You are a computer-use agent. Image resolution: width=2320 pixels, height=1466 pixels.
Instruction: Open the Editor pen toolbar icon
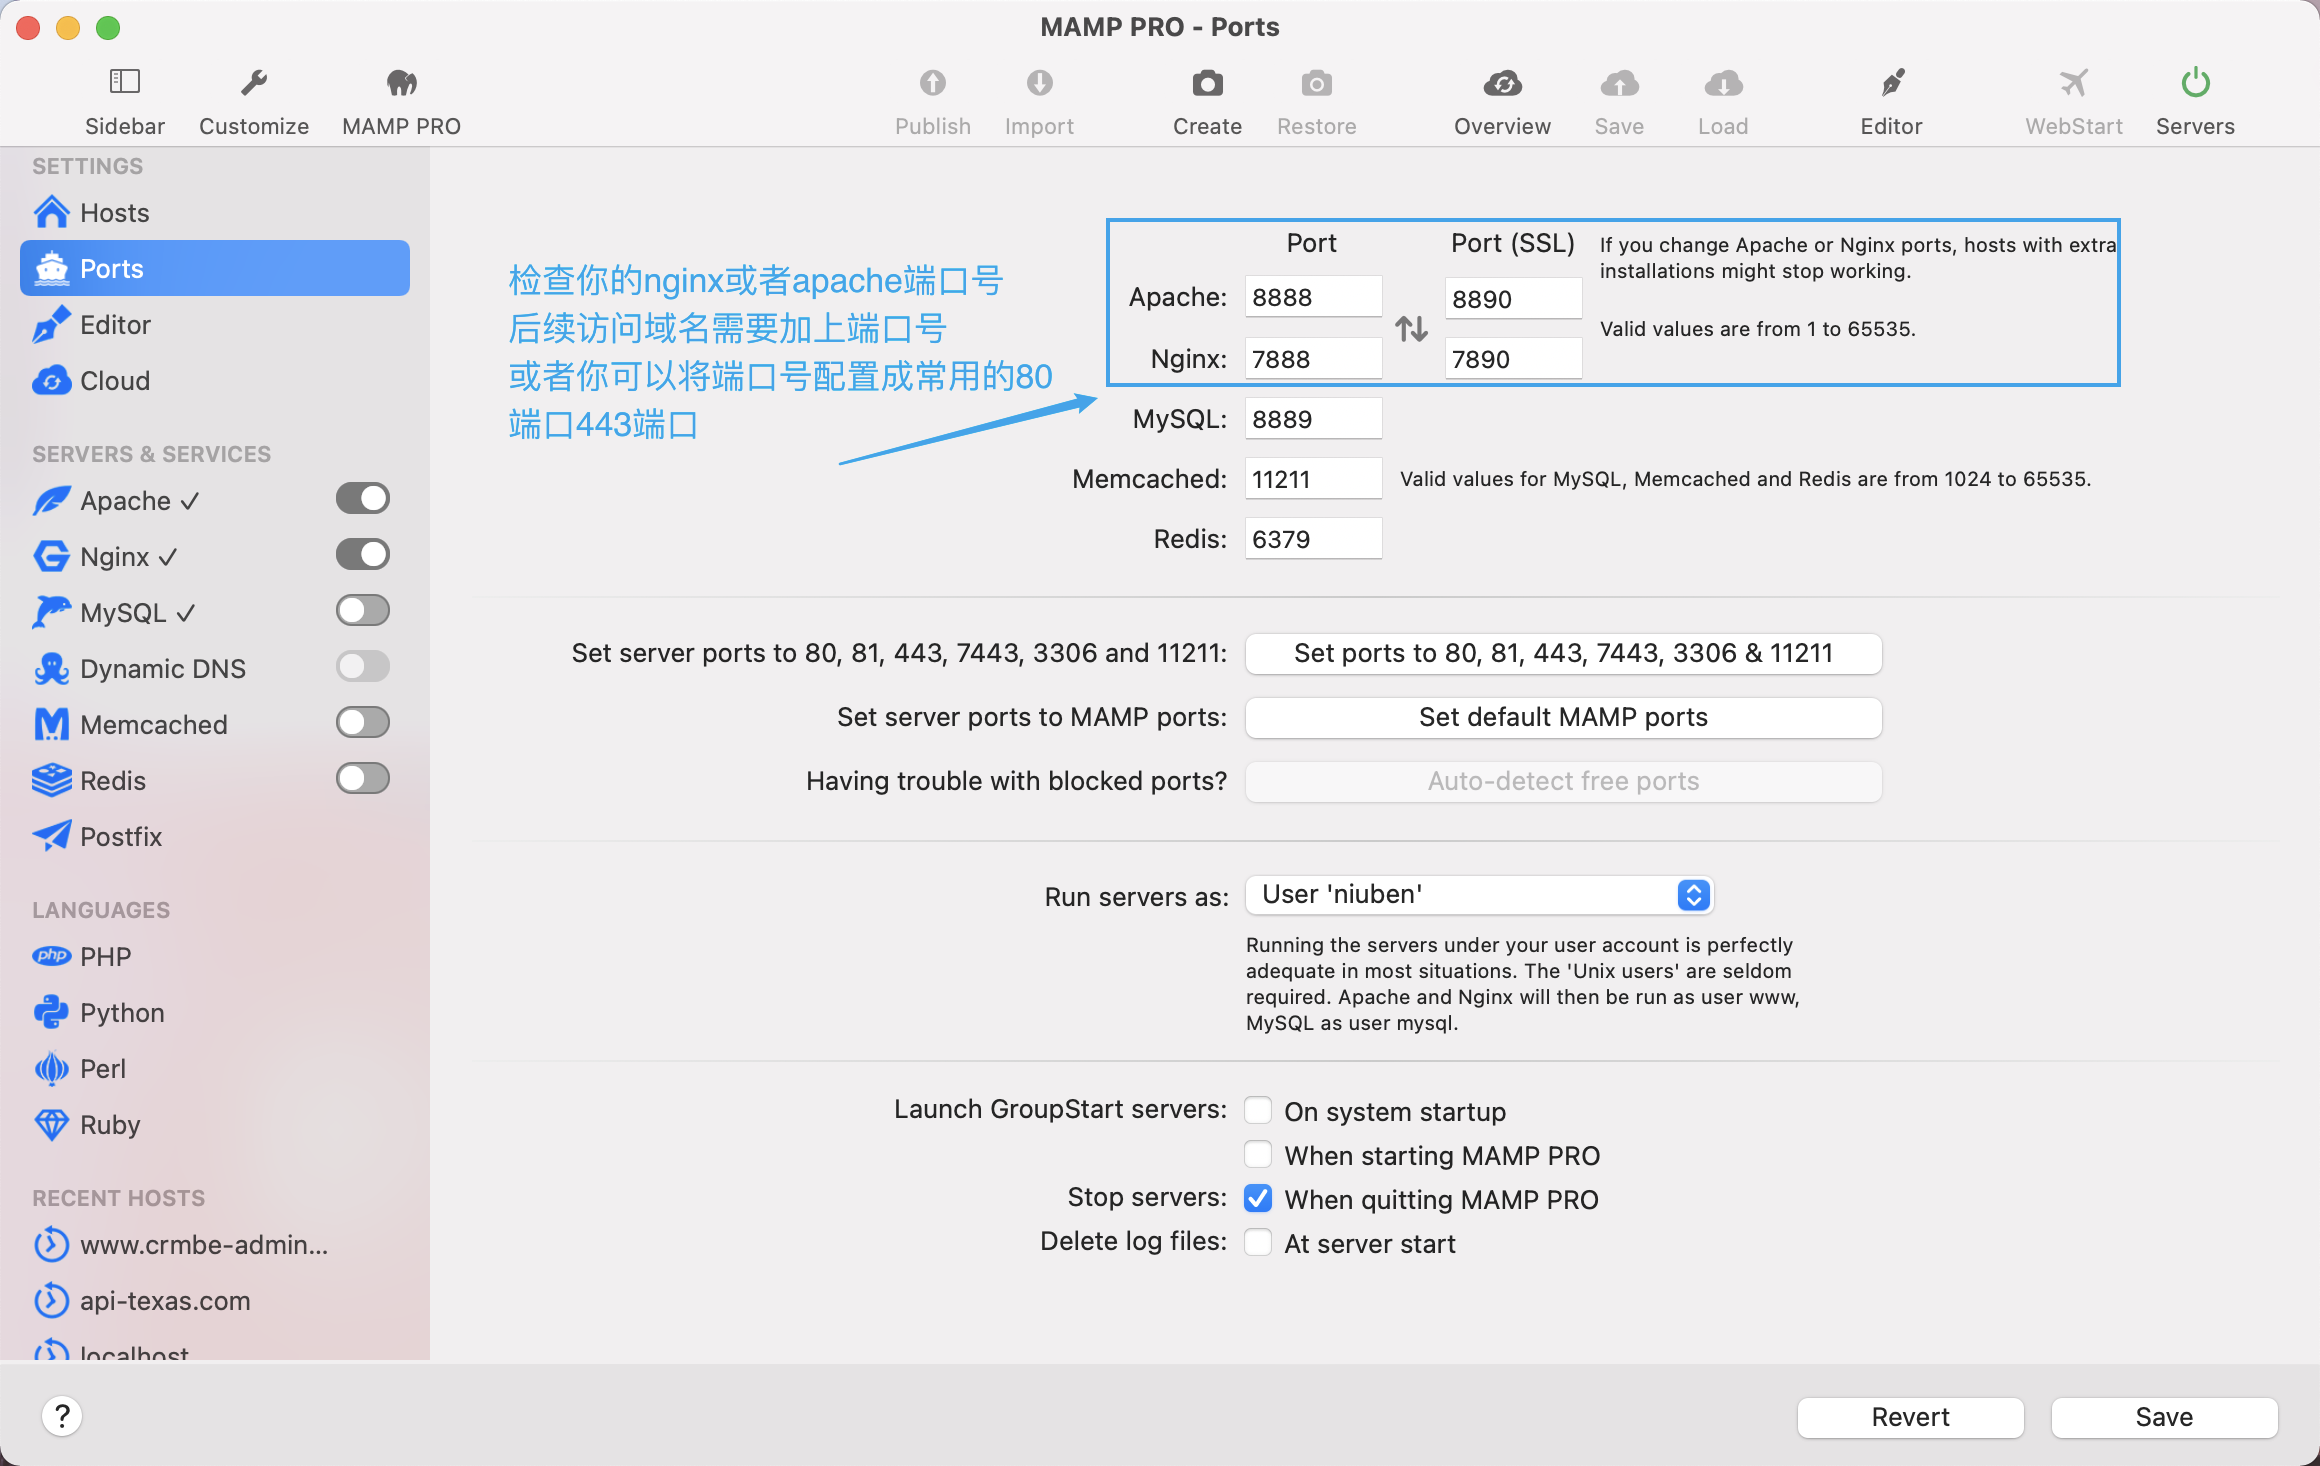(1891, 82)
